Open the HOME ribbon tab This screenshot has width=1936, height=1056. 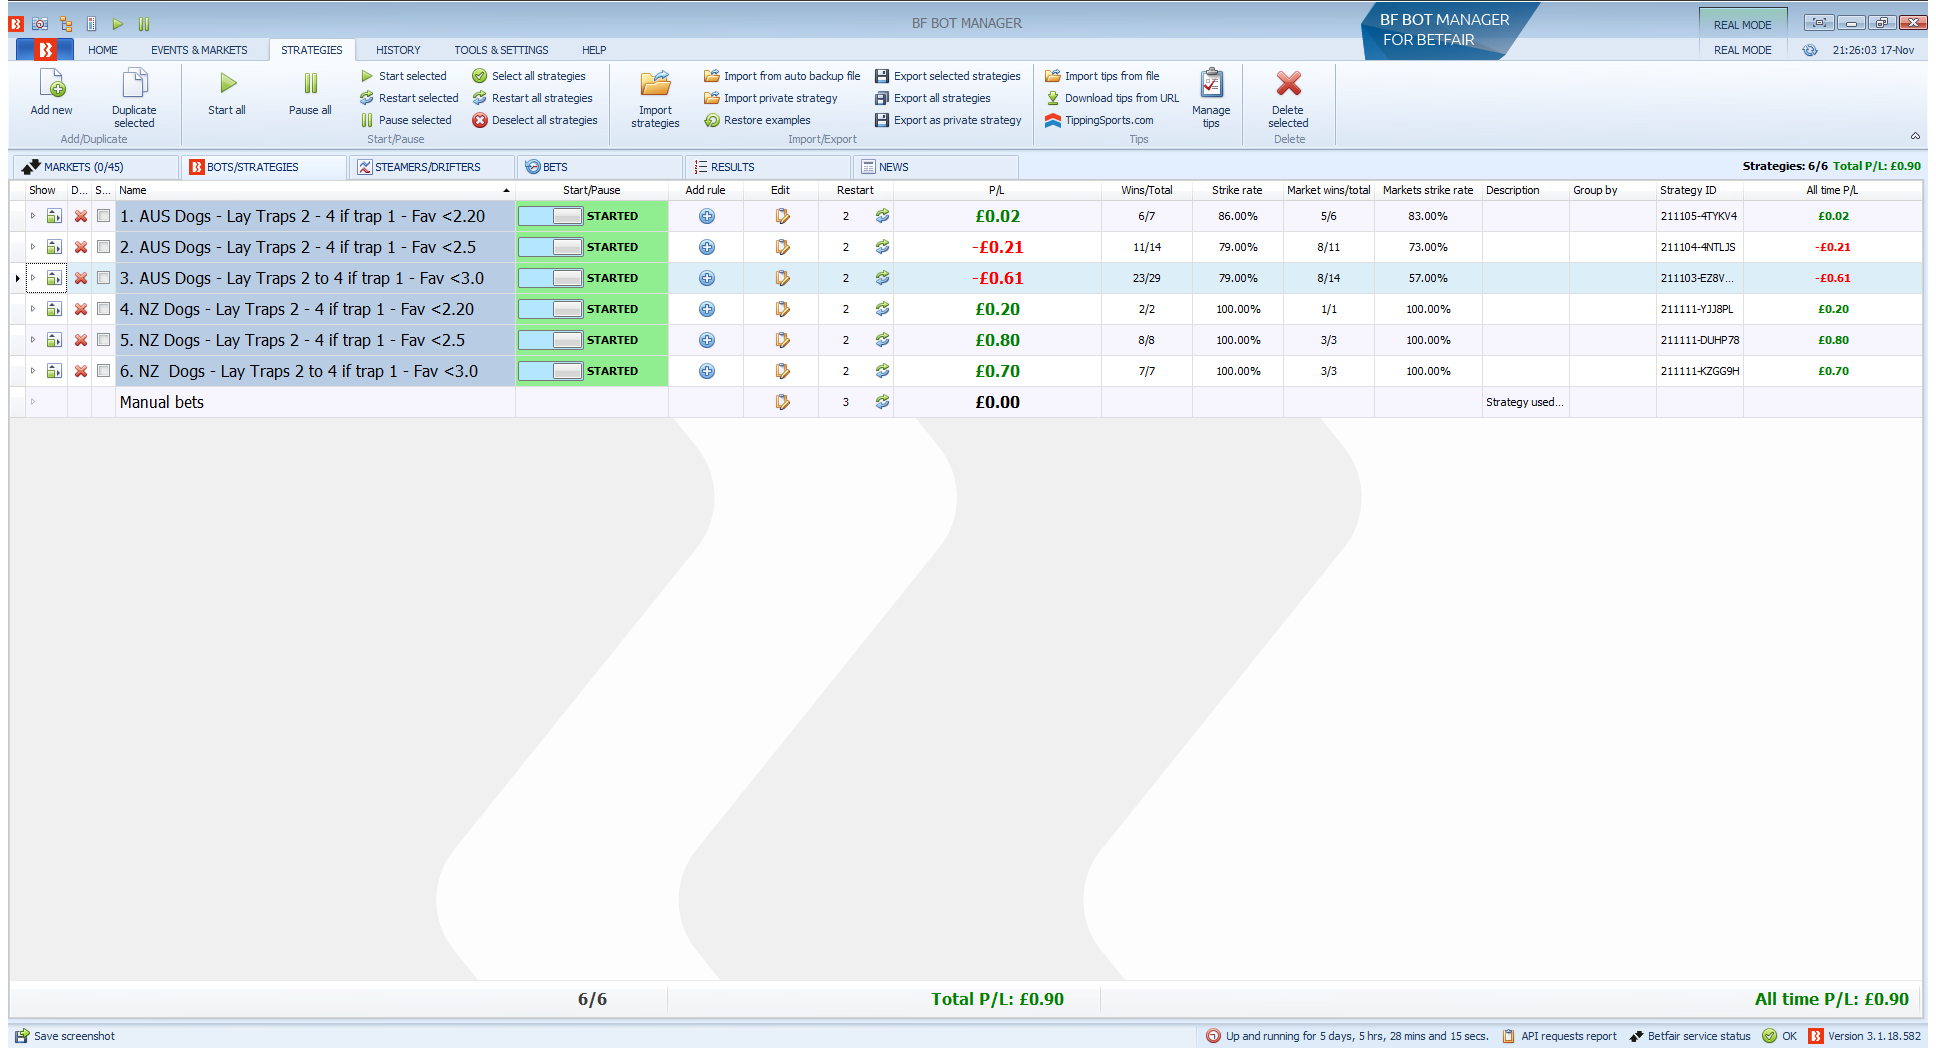[102, 50]
